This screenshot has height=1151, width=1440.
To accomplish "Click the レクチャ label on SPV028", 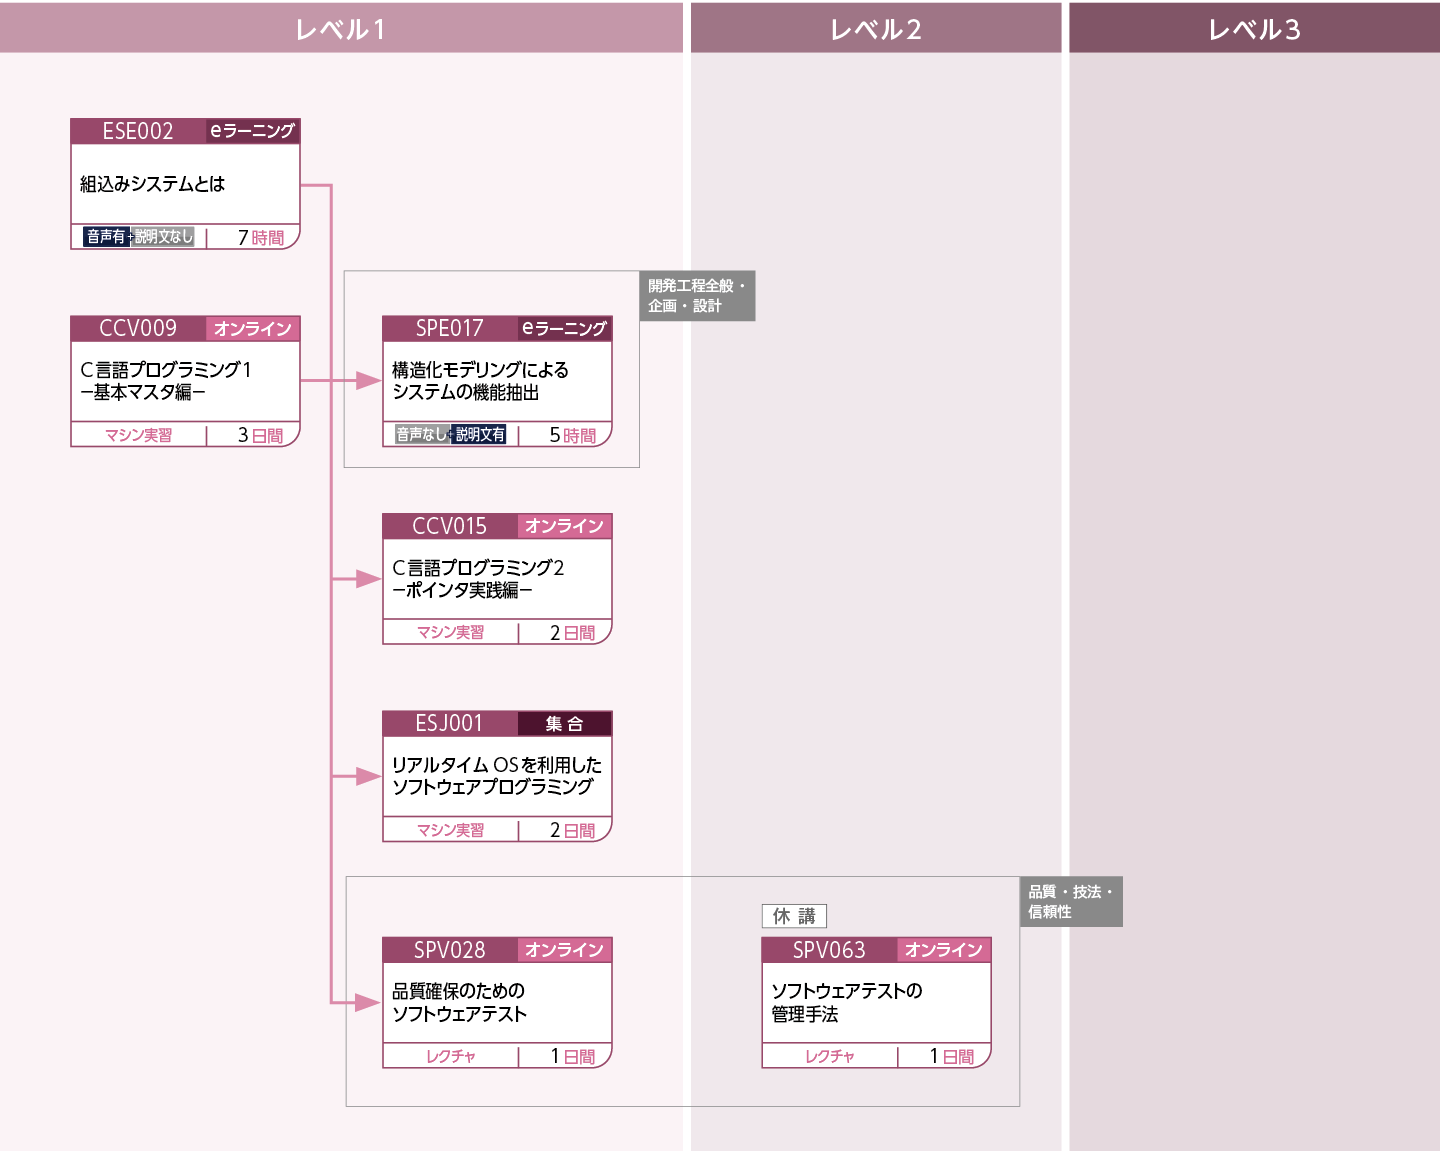I will (x=451, y=1056).
